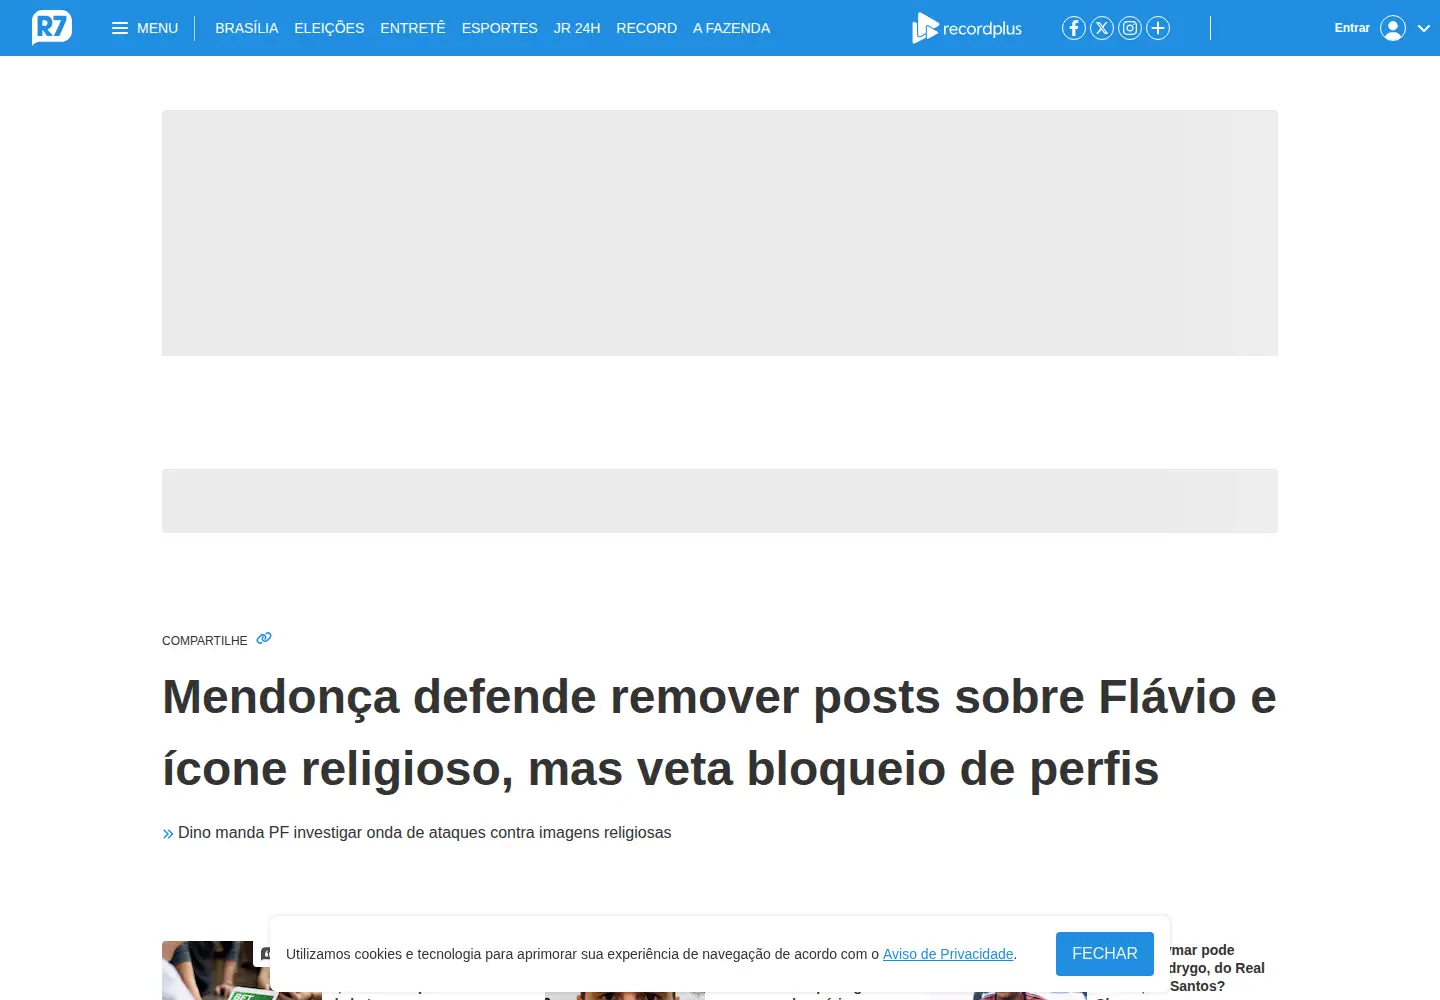Open A FAZENDA section
Viewport: 1440px width, 1000px height.
coord(732,28)
